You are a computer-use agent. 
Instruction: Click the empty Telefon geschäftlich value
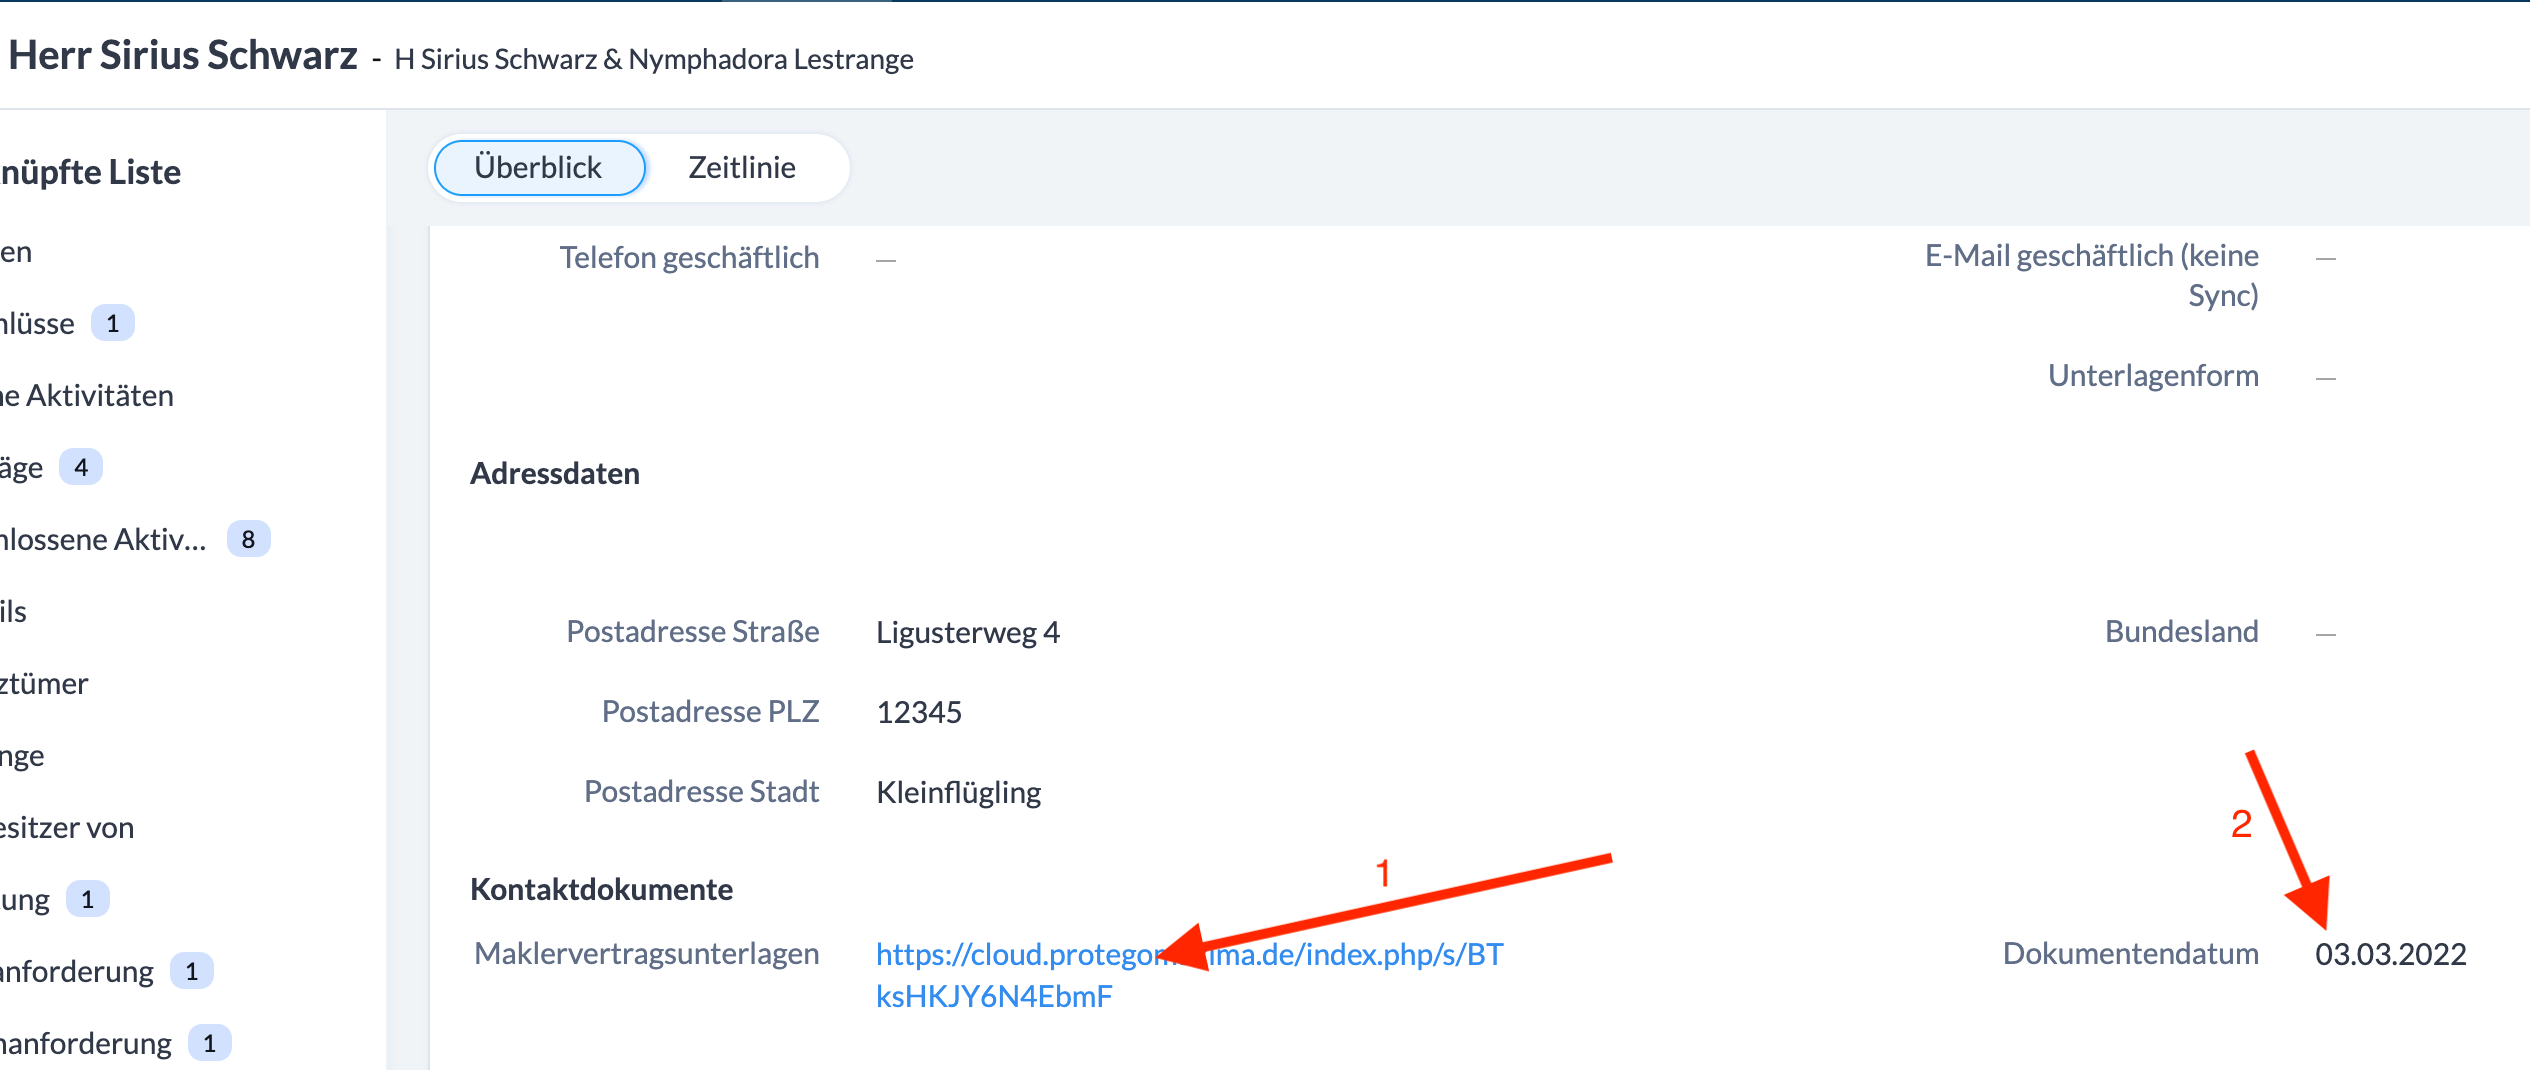pyautogui.click(x=886, y=260)
